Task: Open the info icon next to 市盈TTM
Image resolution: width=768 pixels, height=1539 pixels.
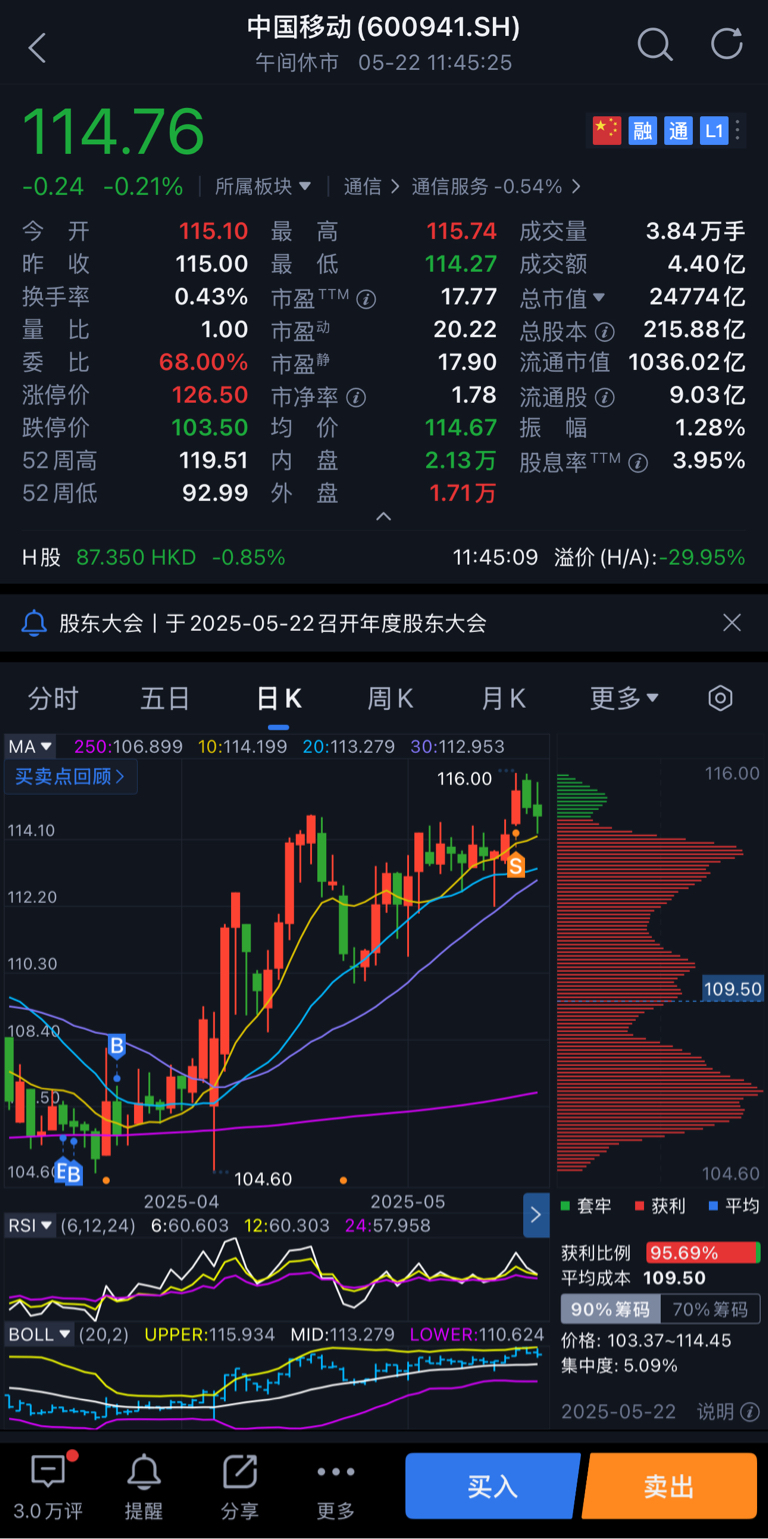Action: (x=367, y=298)
